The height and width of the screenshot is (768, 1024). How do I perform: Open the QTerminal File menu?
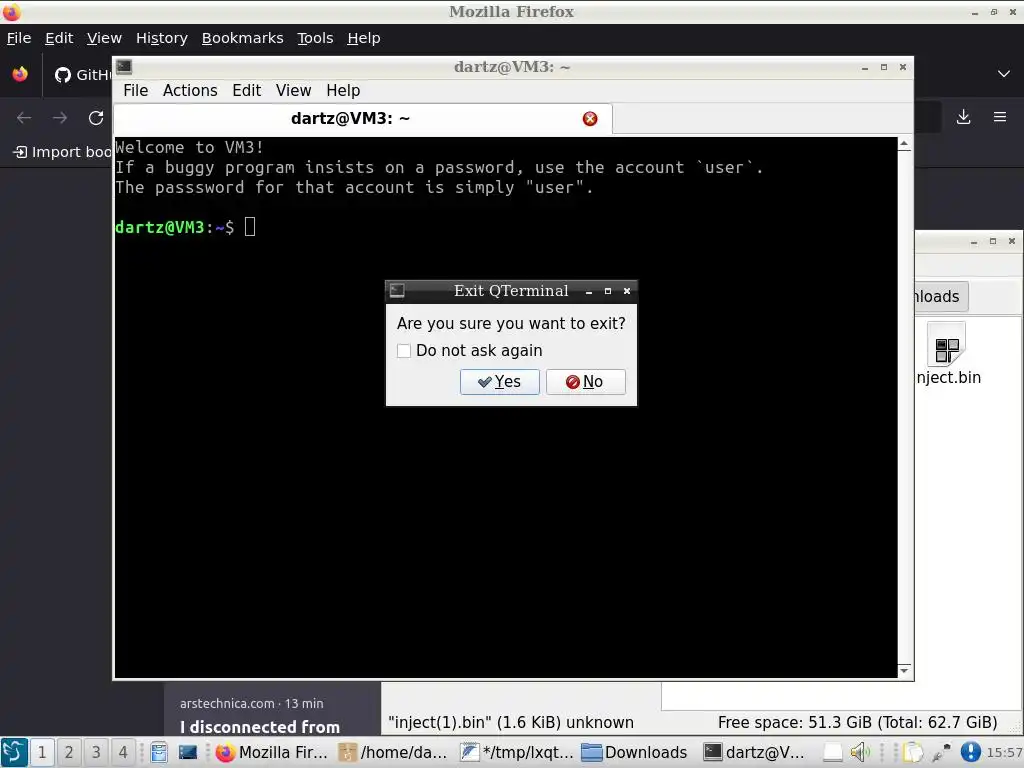coord(136,90)
